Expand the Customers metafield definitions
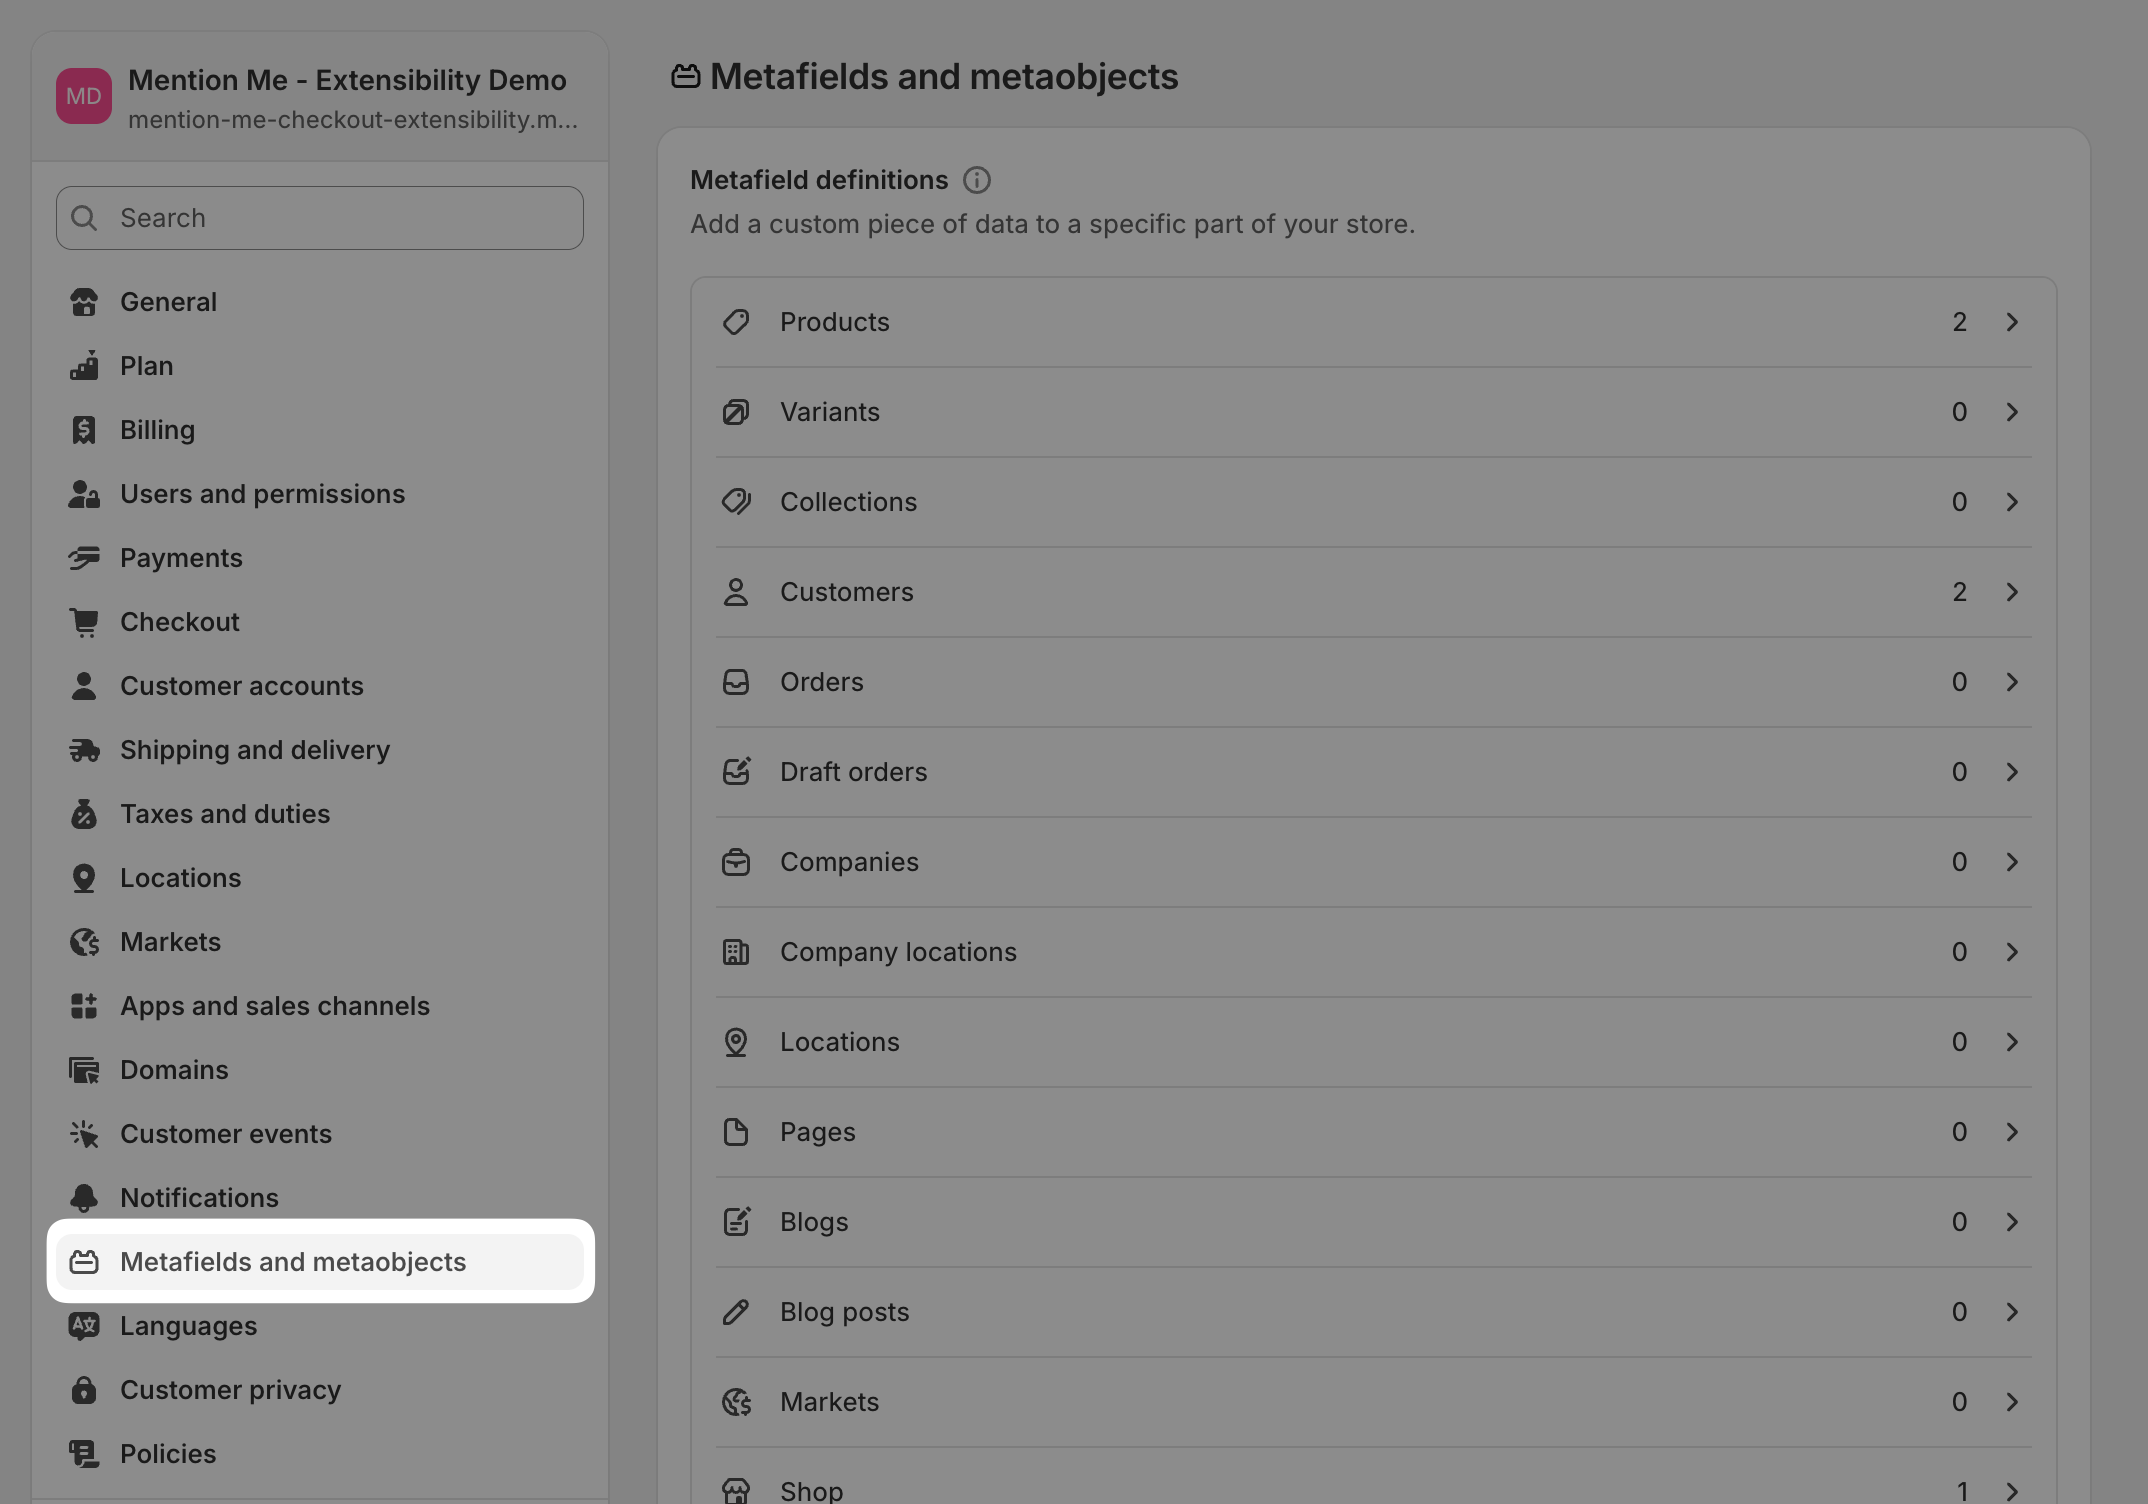Image resolution: width=2148 pixels, height=1504 pixels. click(2012, 591)
